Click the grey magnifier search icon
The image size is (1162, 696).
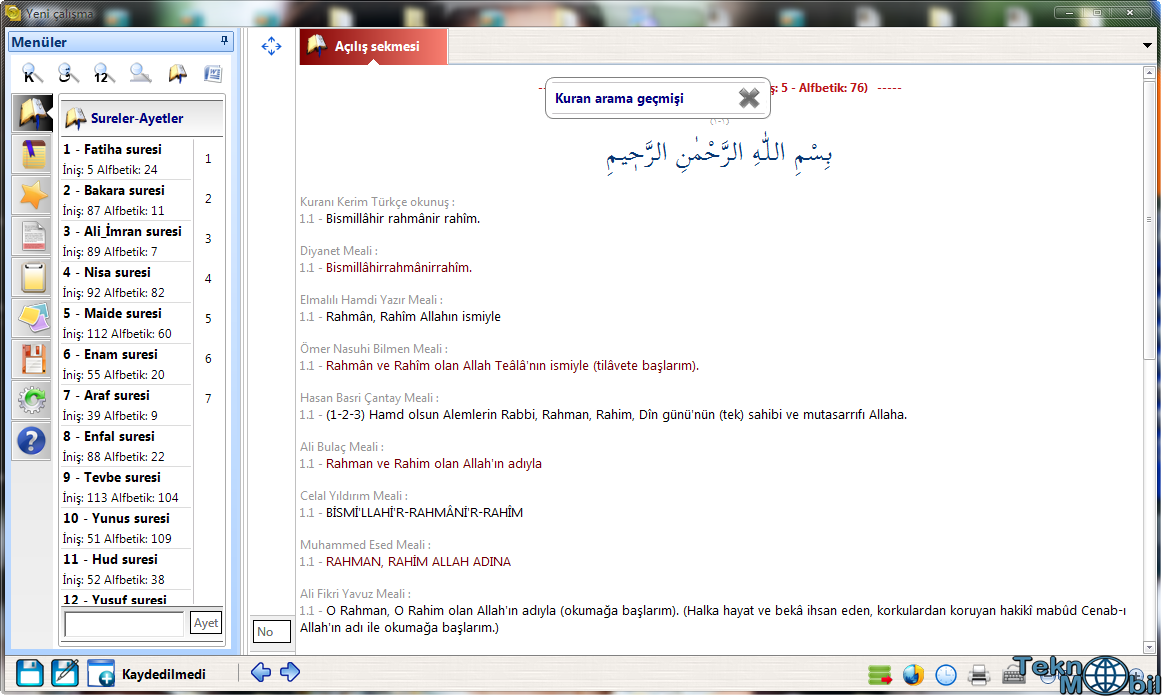click(x=140, y=73)
